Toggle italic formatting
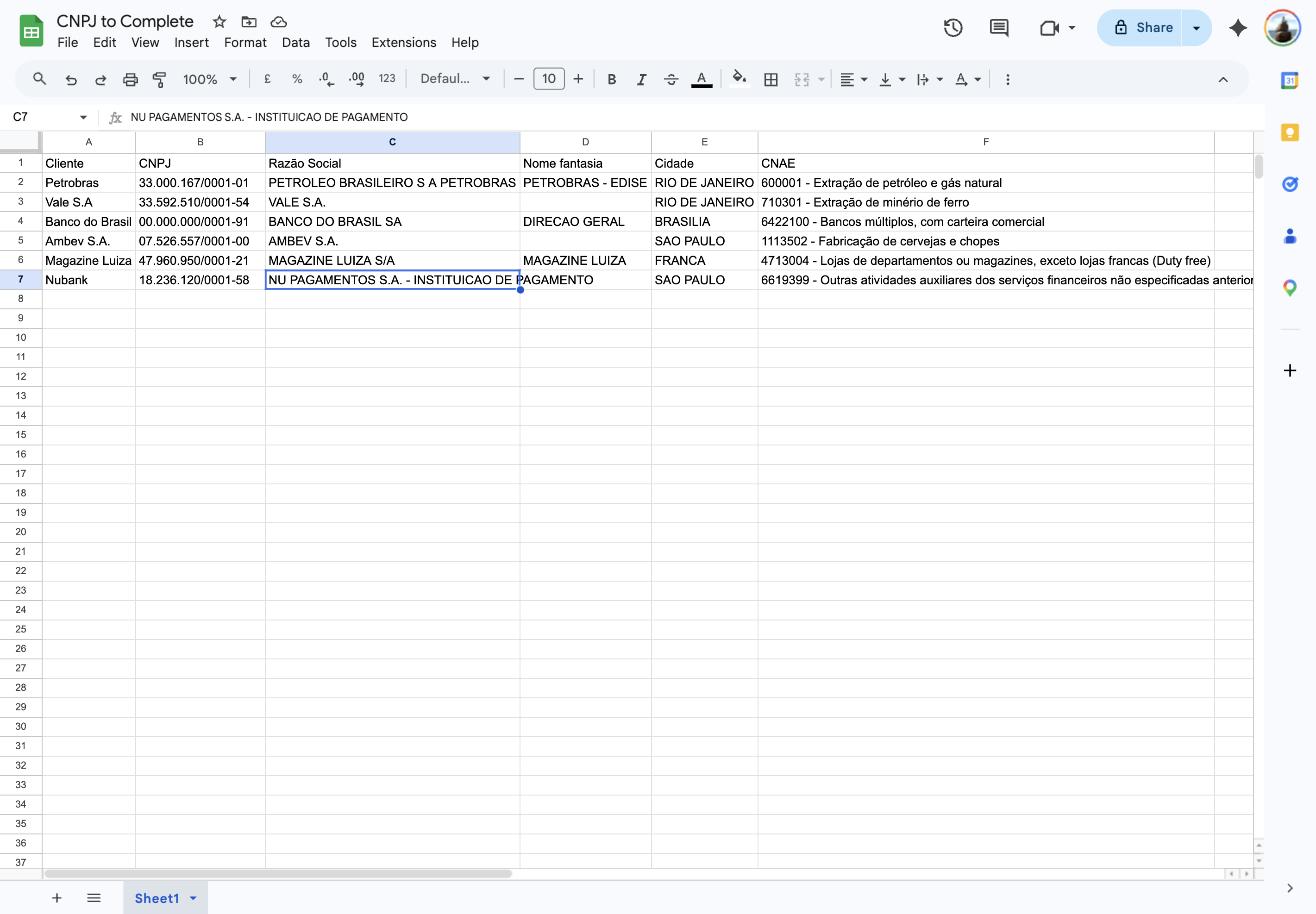Screen dimensions: 1316x914 click(641, 79)
